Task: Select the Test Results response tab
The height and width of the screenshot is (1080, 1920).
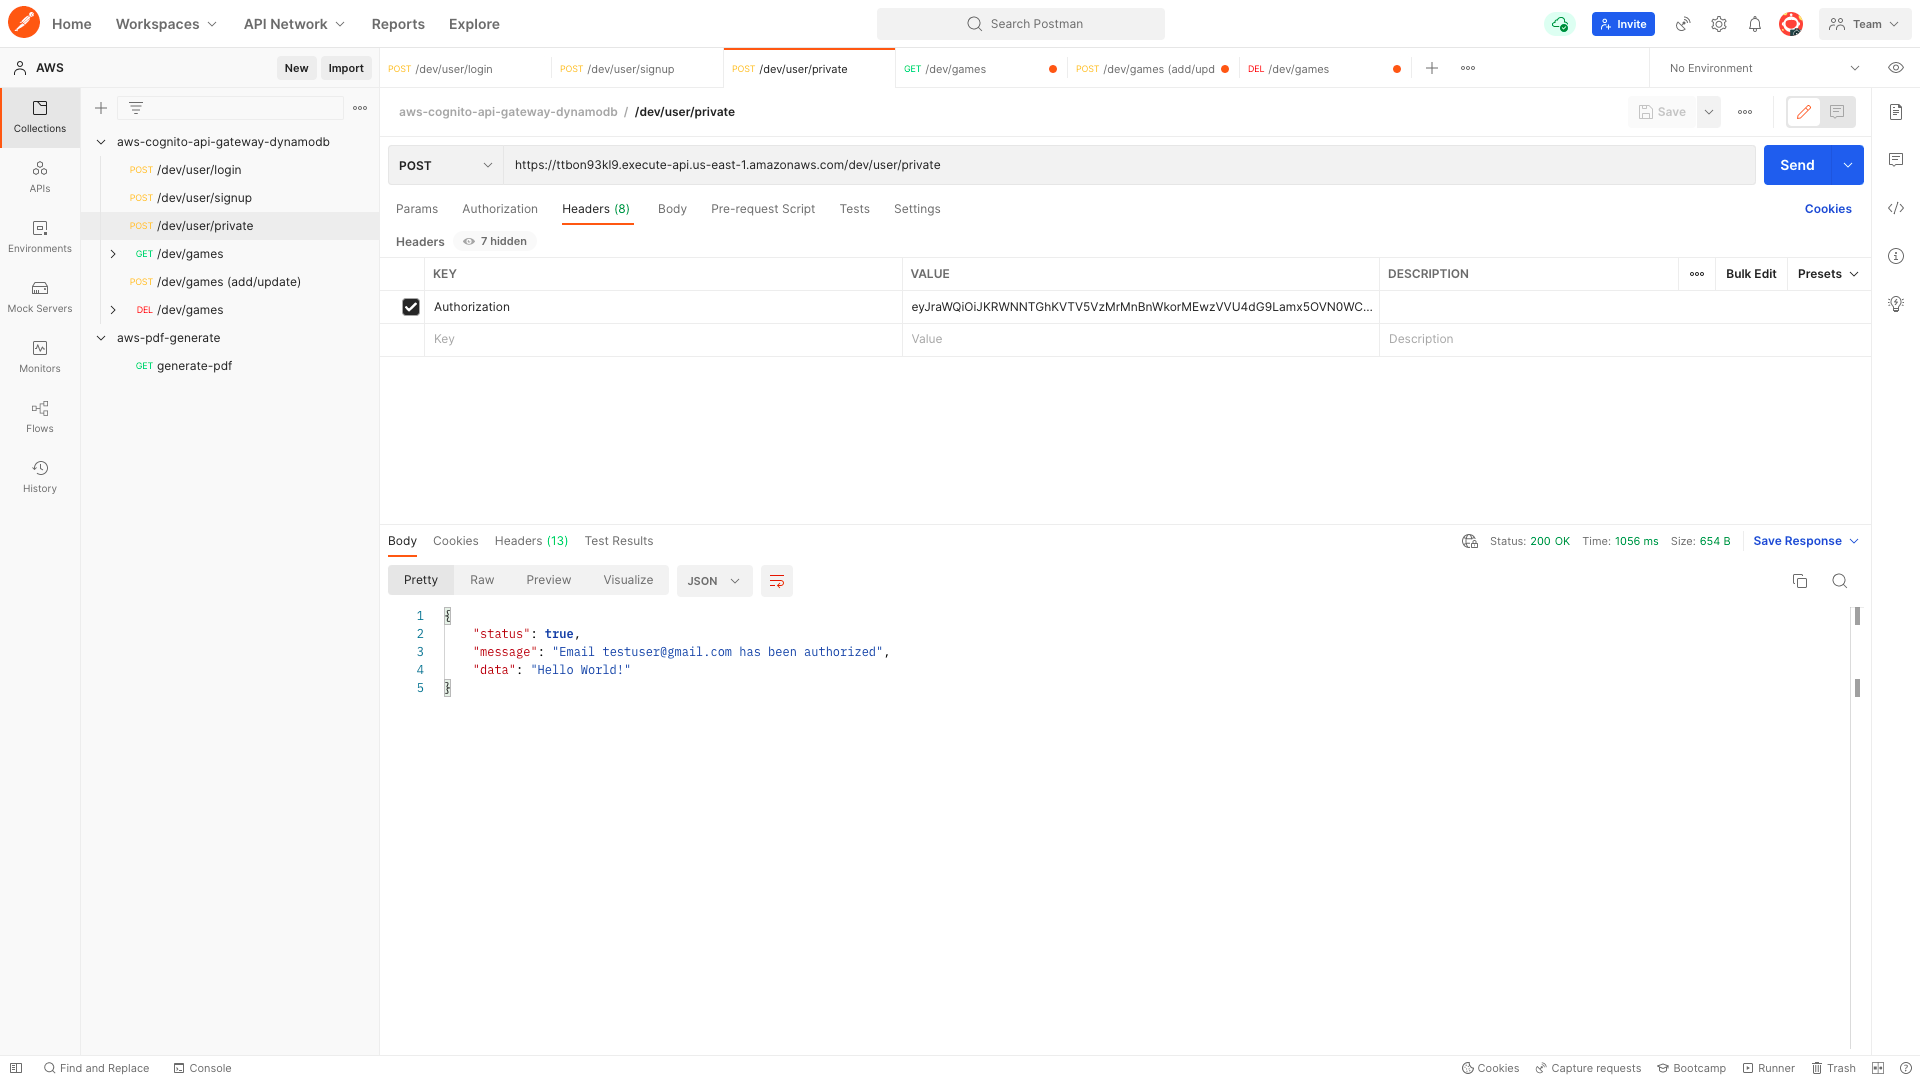Action: (618, 541)
